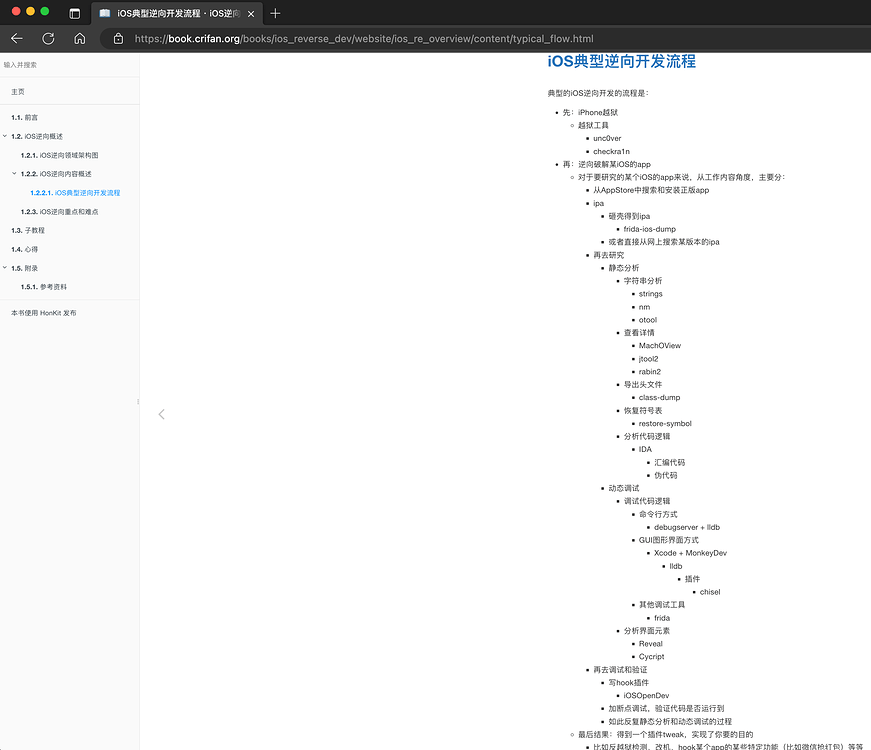
Task: Open a new tab with plus icon
Action: [x=275, y=13]
